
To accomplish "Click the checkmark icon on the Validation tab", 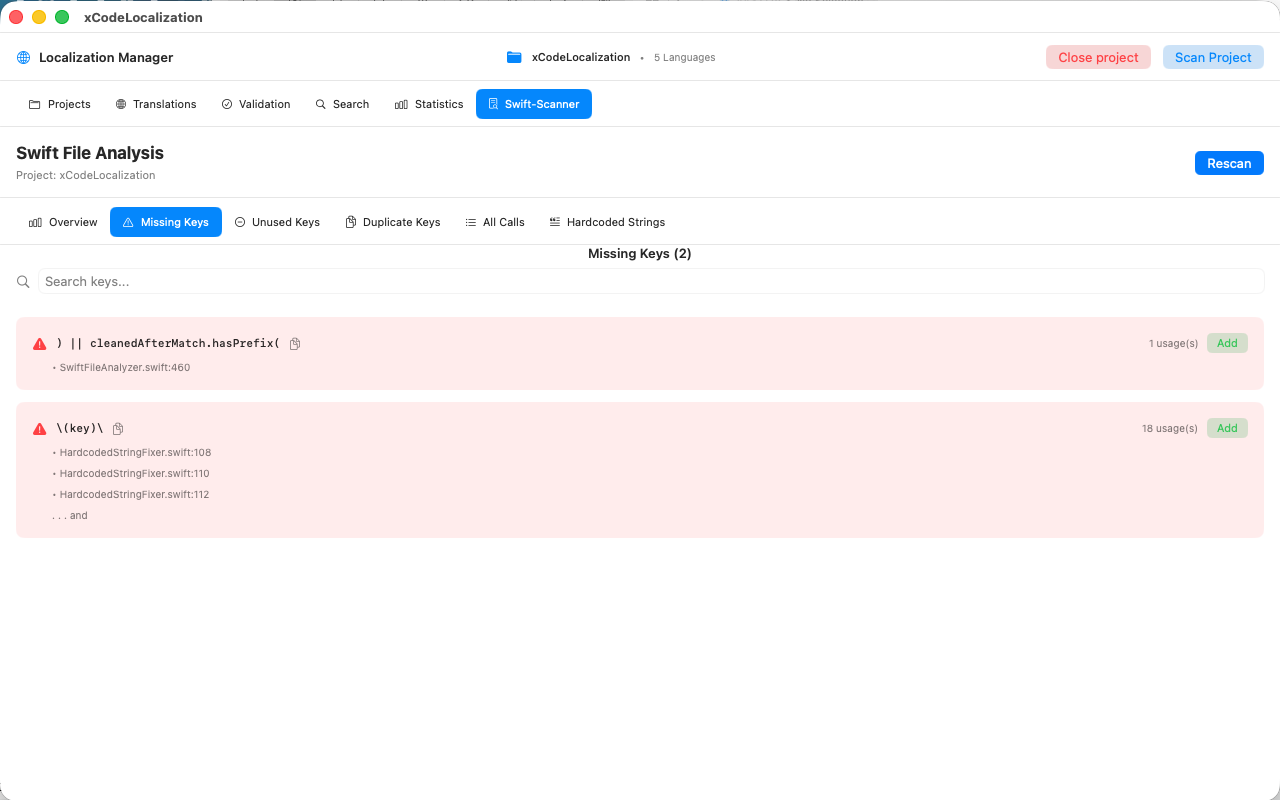I will tap(225, 104).
